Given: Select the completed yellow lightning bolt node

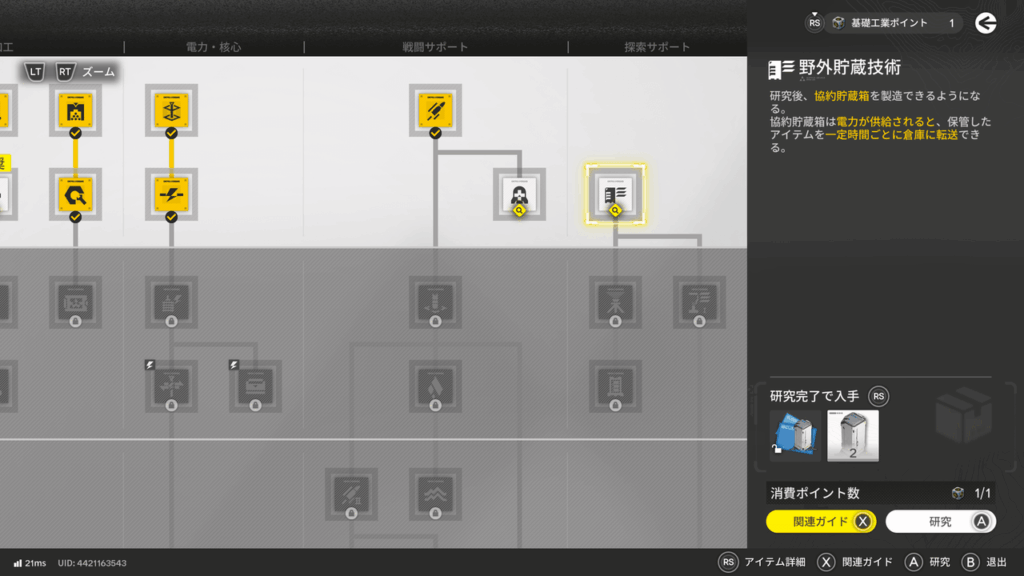Looking at the screenshot, I should (x=171, y=193).
